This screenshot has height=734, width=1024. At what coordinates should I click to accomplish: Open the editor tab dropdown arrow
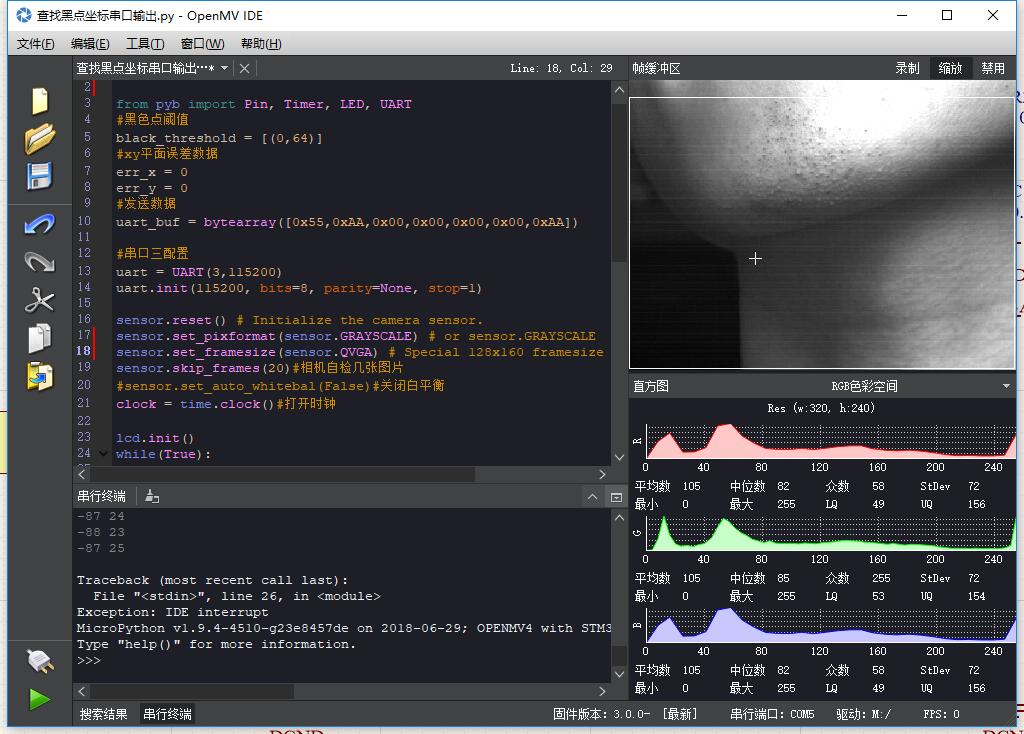pyautogui.click(x=225, y=68)
